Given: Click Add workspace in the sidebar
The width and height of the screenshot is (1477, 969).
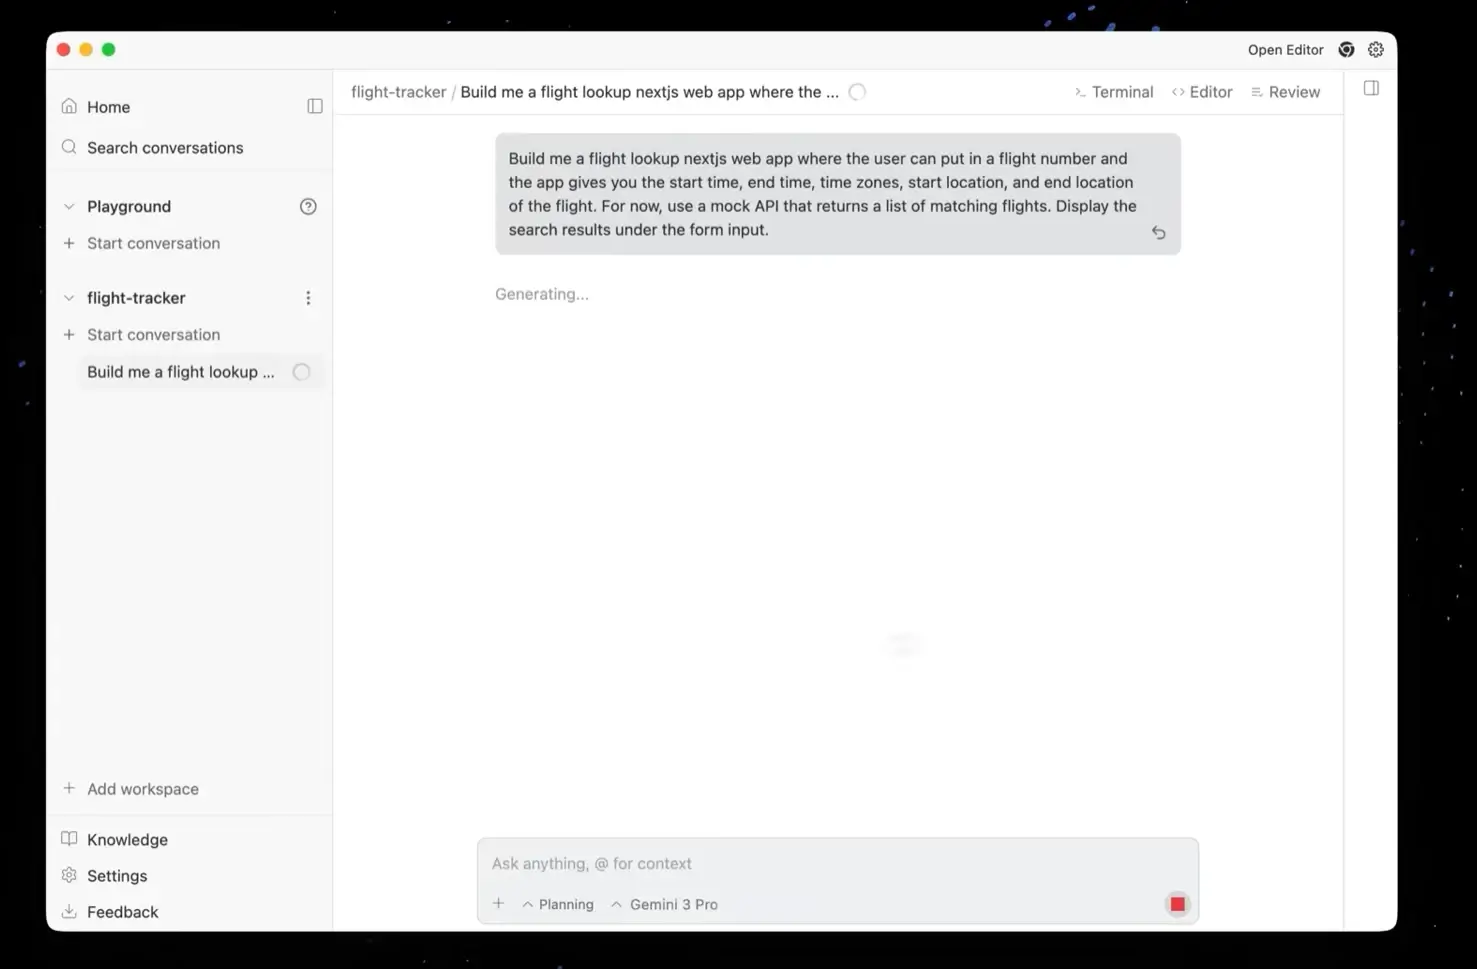Looking at the screenshot, I should pyautogui.click(x=142, y=789).
